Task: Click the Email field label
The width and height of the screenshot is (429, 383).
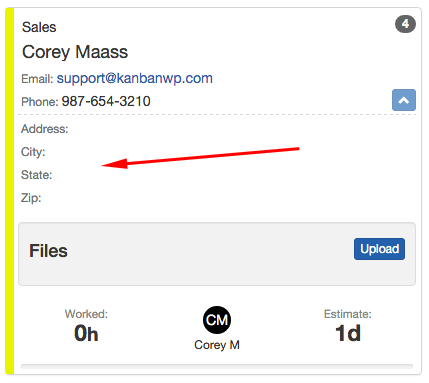Action: 37,79
